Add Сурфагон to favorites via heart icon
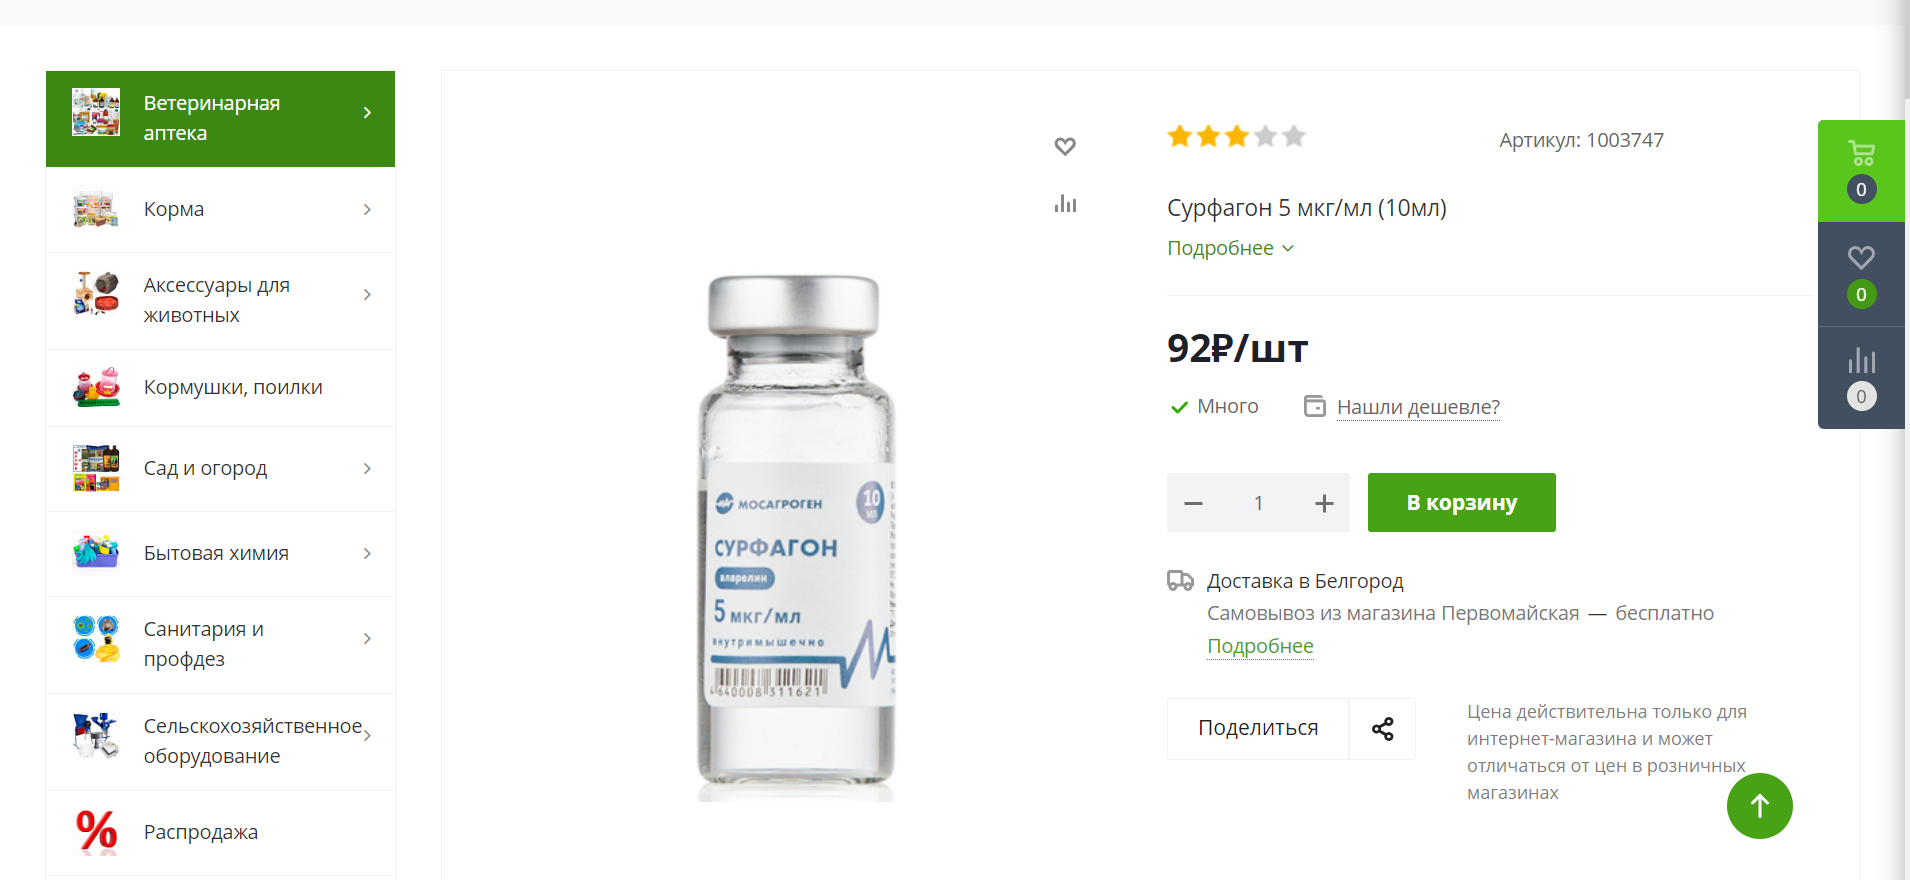This screenshot has height=880, width=1910. click(1065, 146)
